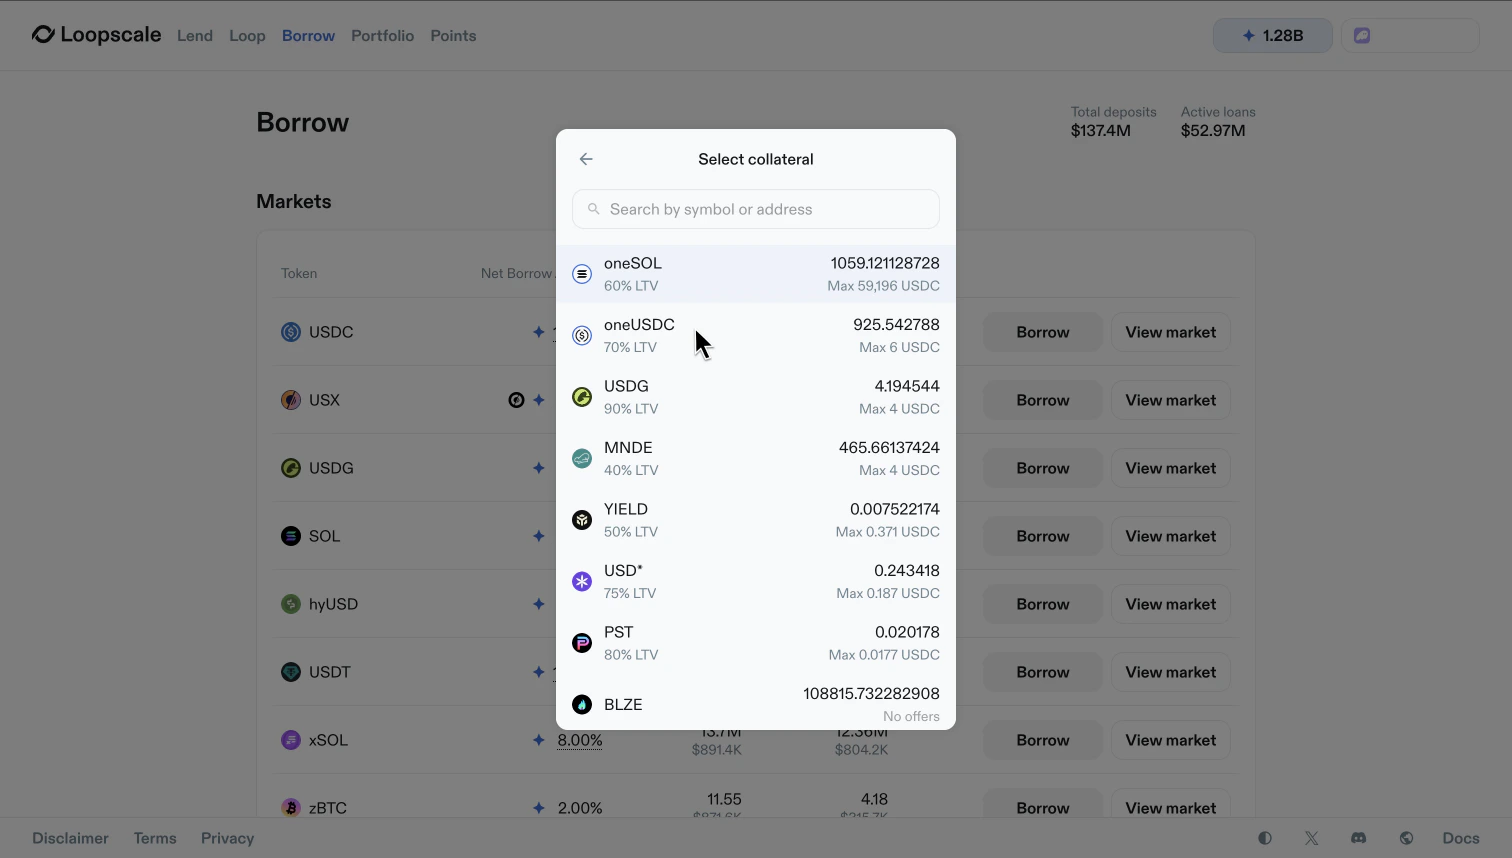
Task: Click the USDG token icon in Markets table
Action: 291,468
